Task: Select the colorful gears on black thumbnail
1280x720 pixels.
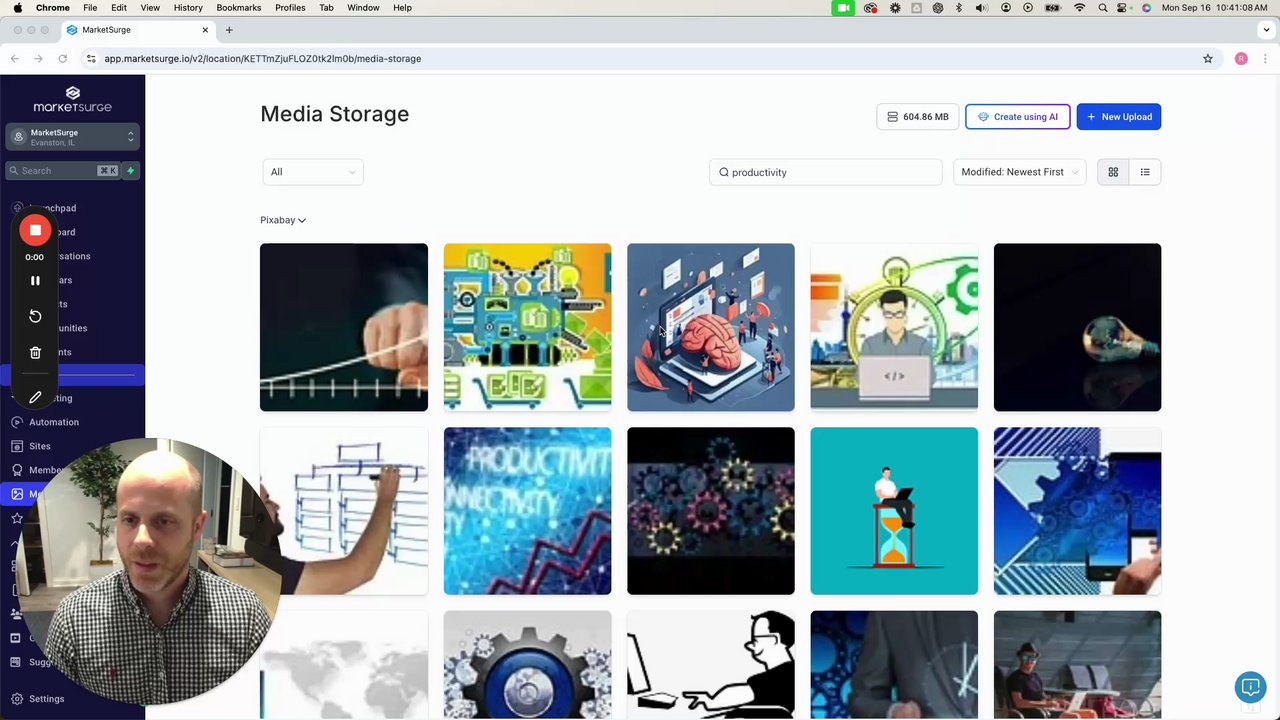Action: [x=711, y=511]
